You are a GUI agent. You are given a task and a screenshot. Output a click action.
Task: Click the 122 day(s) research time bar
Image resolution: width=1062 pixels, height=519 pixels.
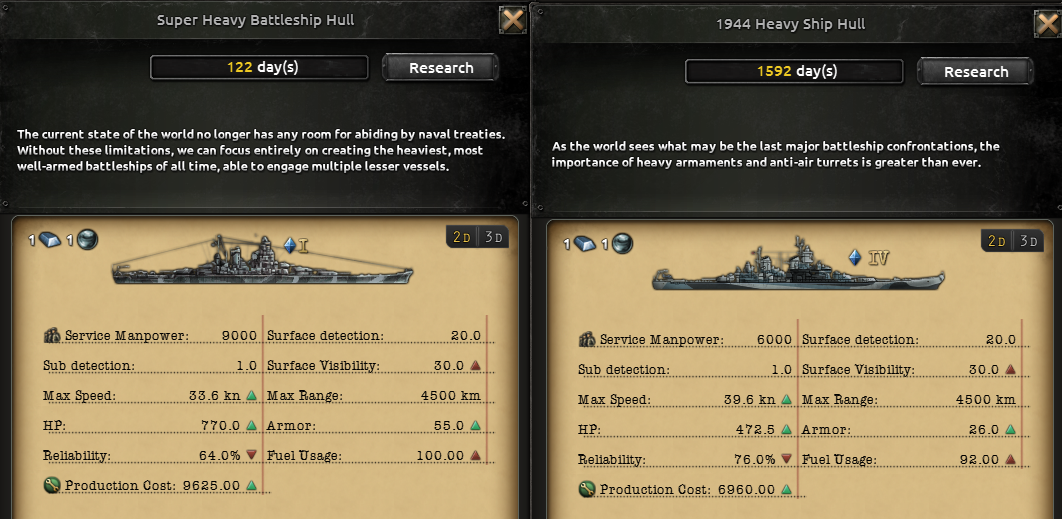[x=259, y=68]
